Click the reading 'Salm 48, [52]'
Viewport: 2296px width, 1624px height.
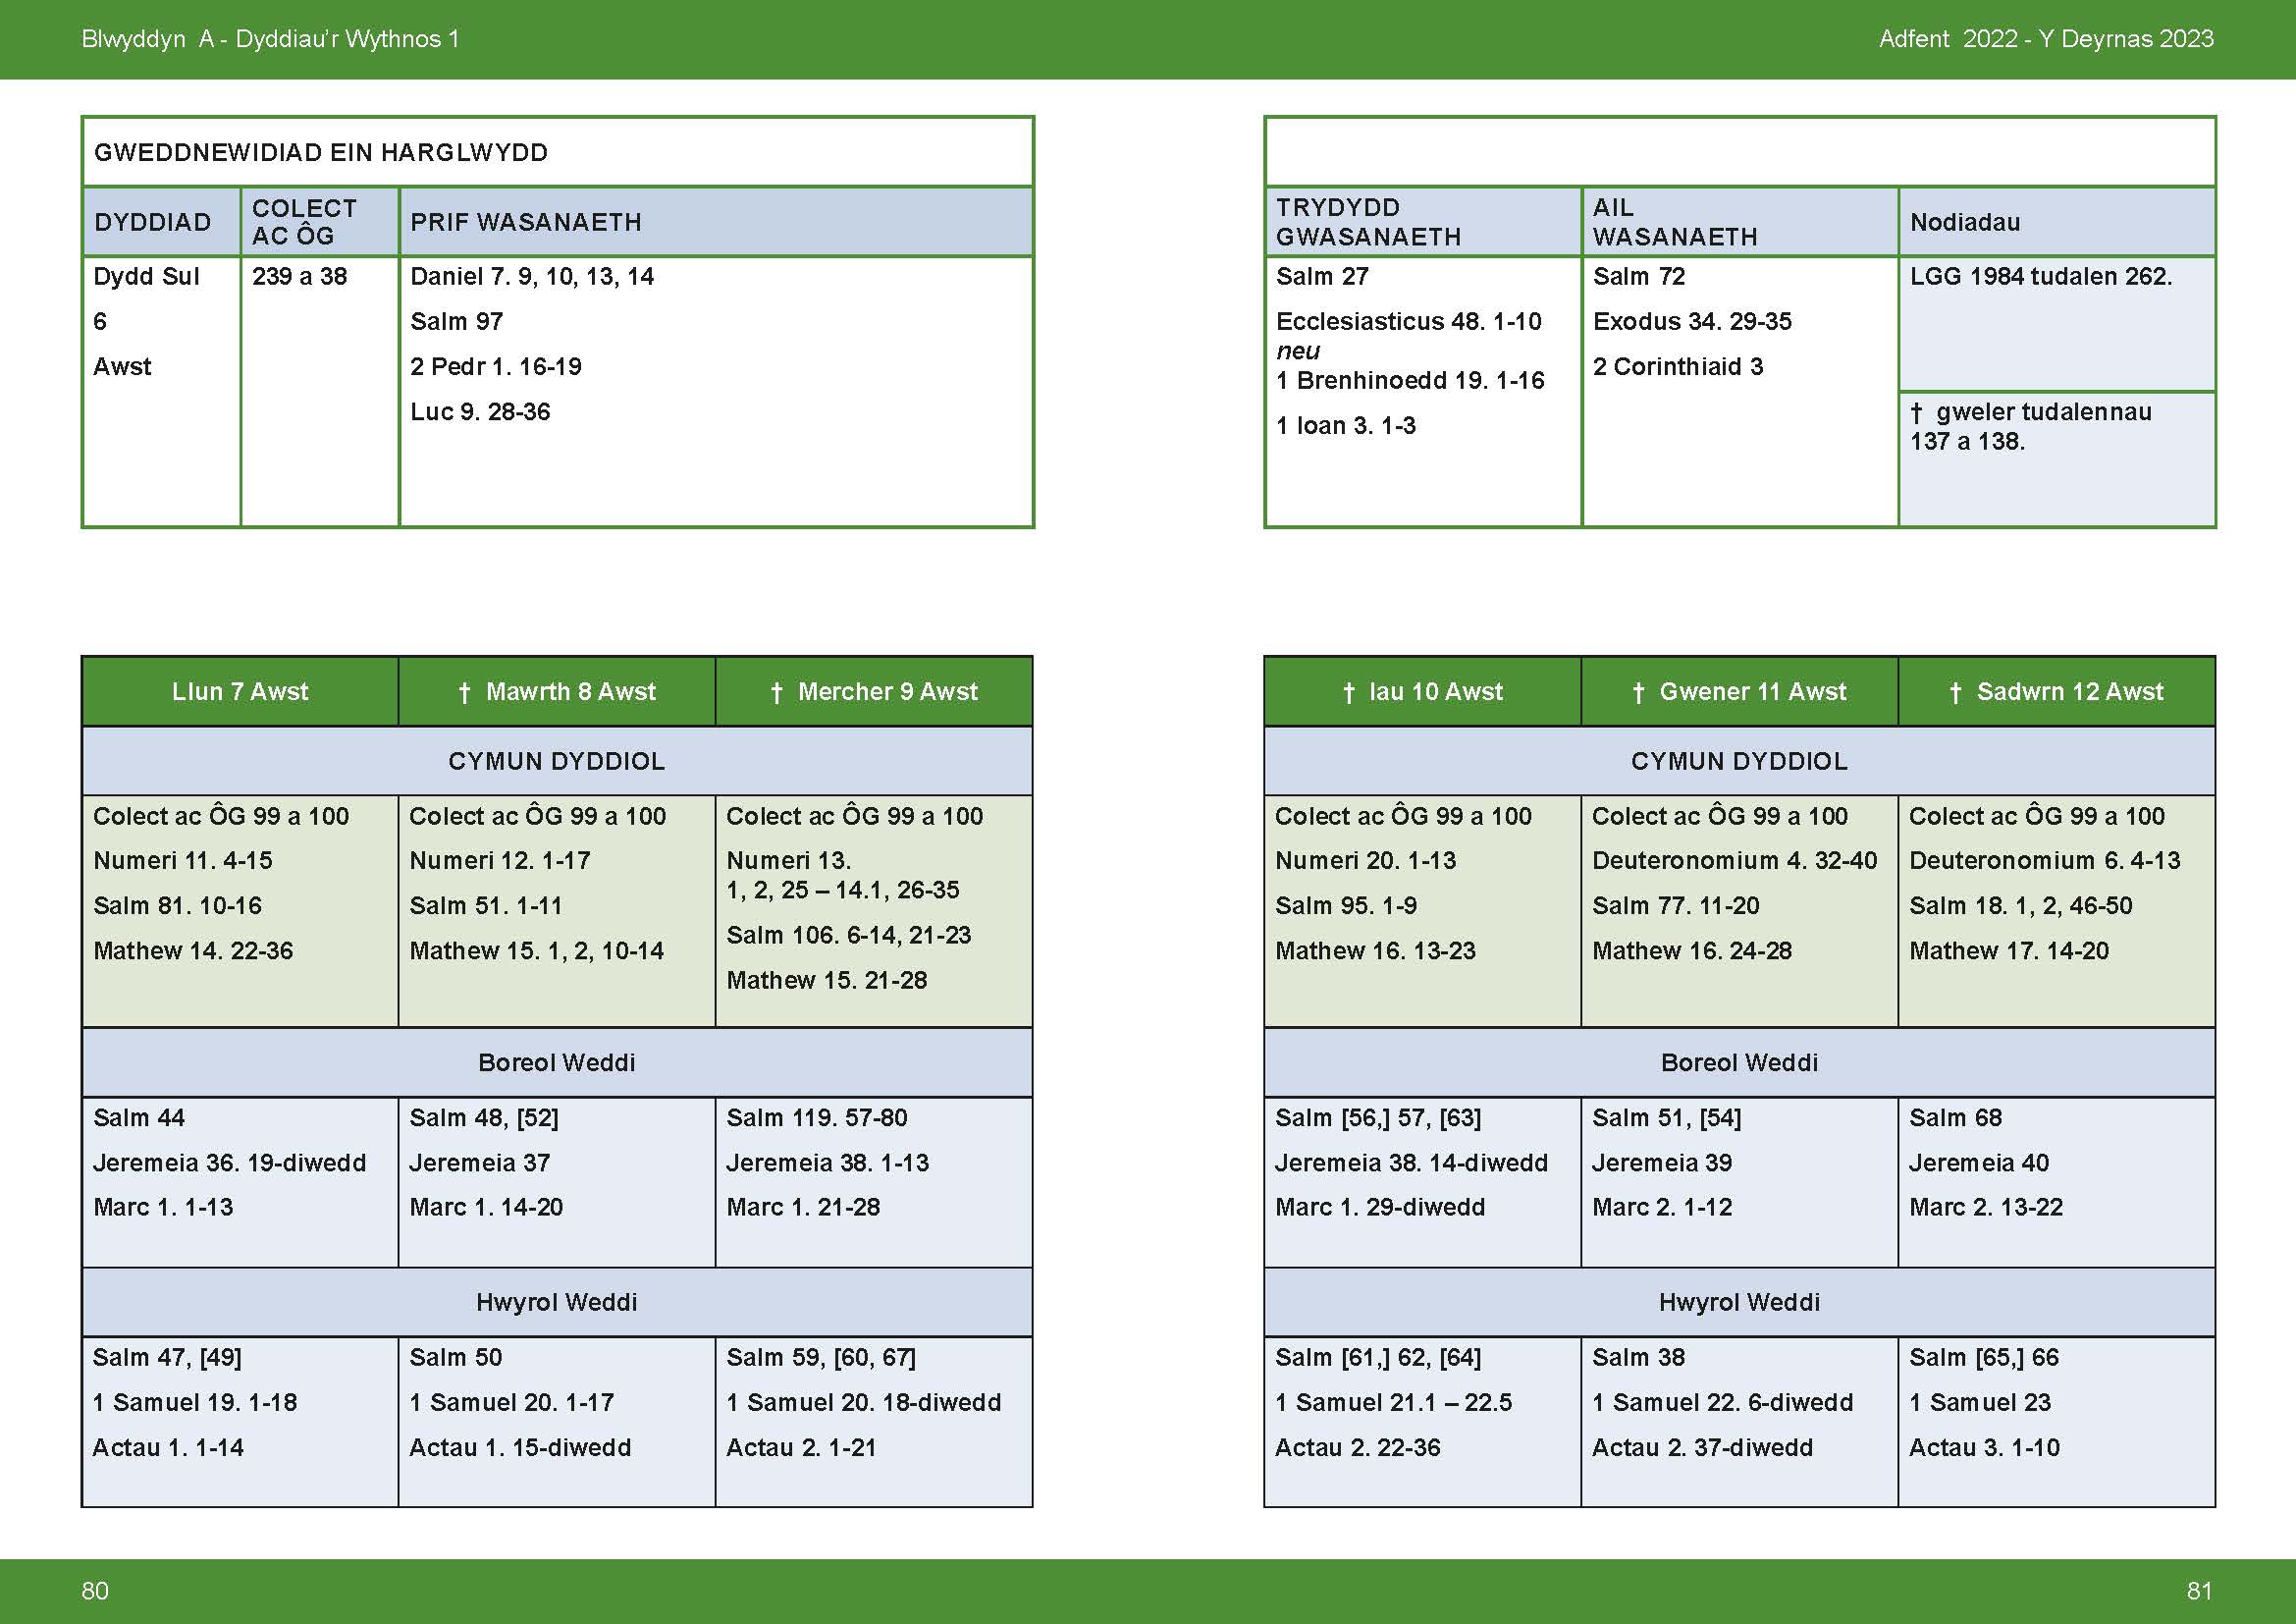[x=484, y=1117]
